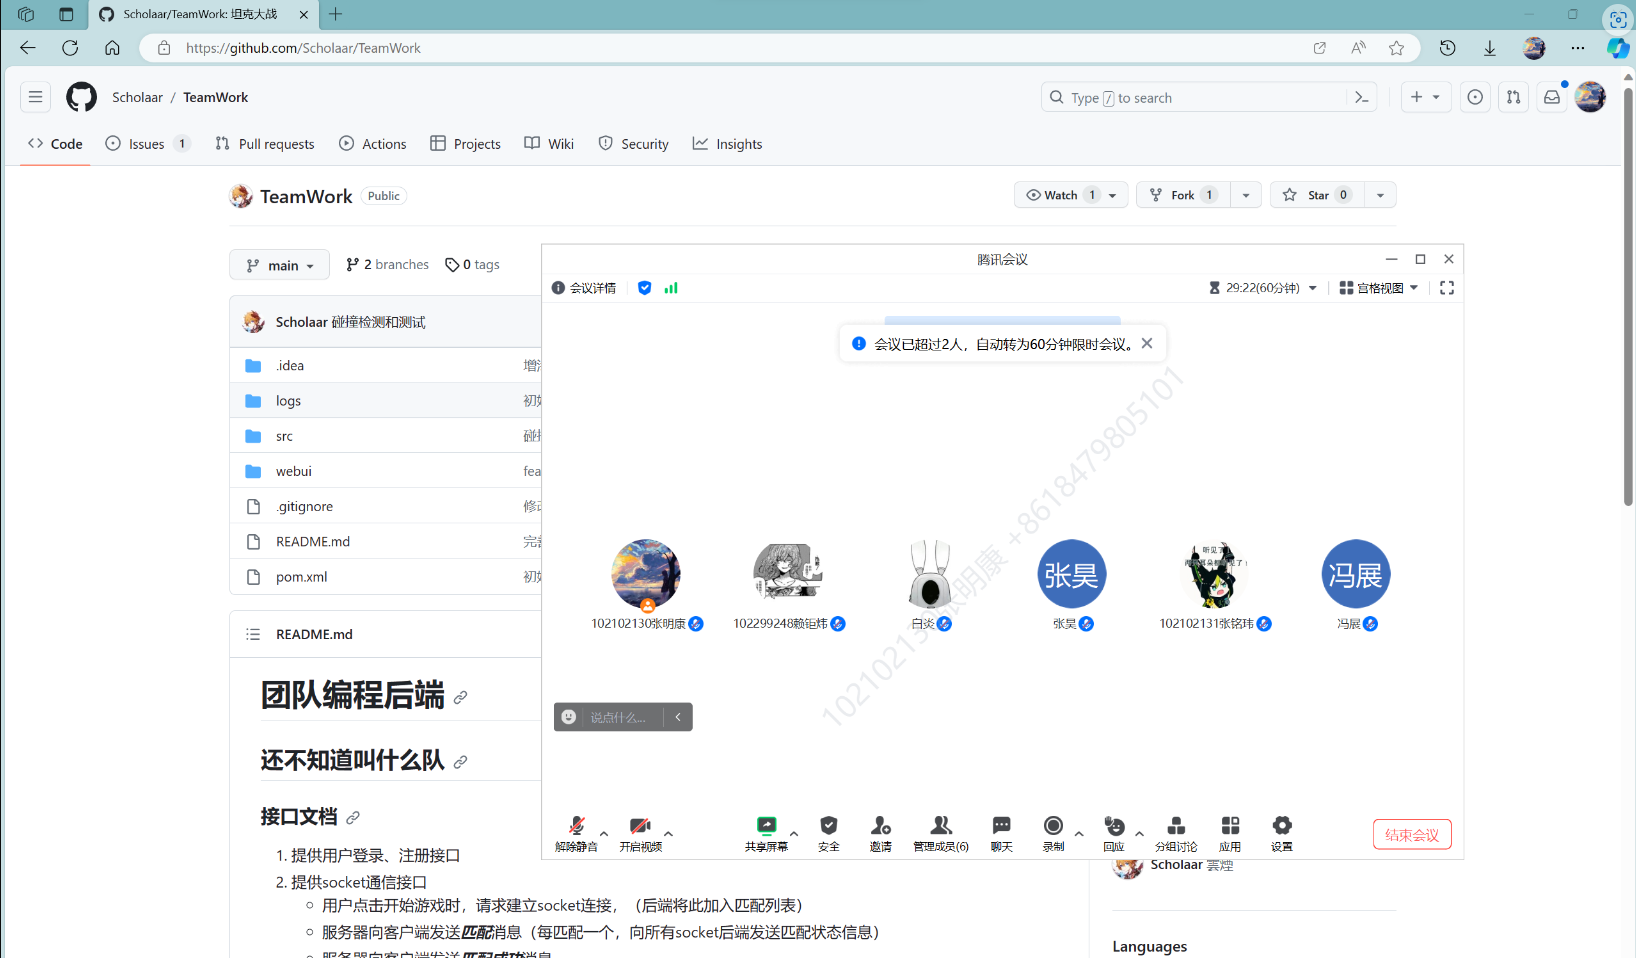Enter fullscreen in the meeting window

pos(1447,288)
